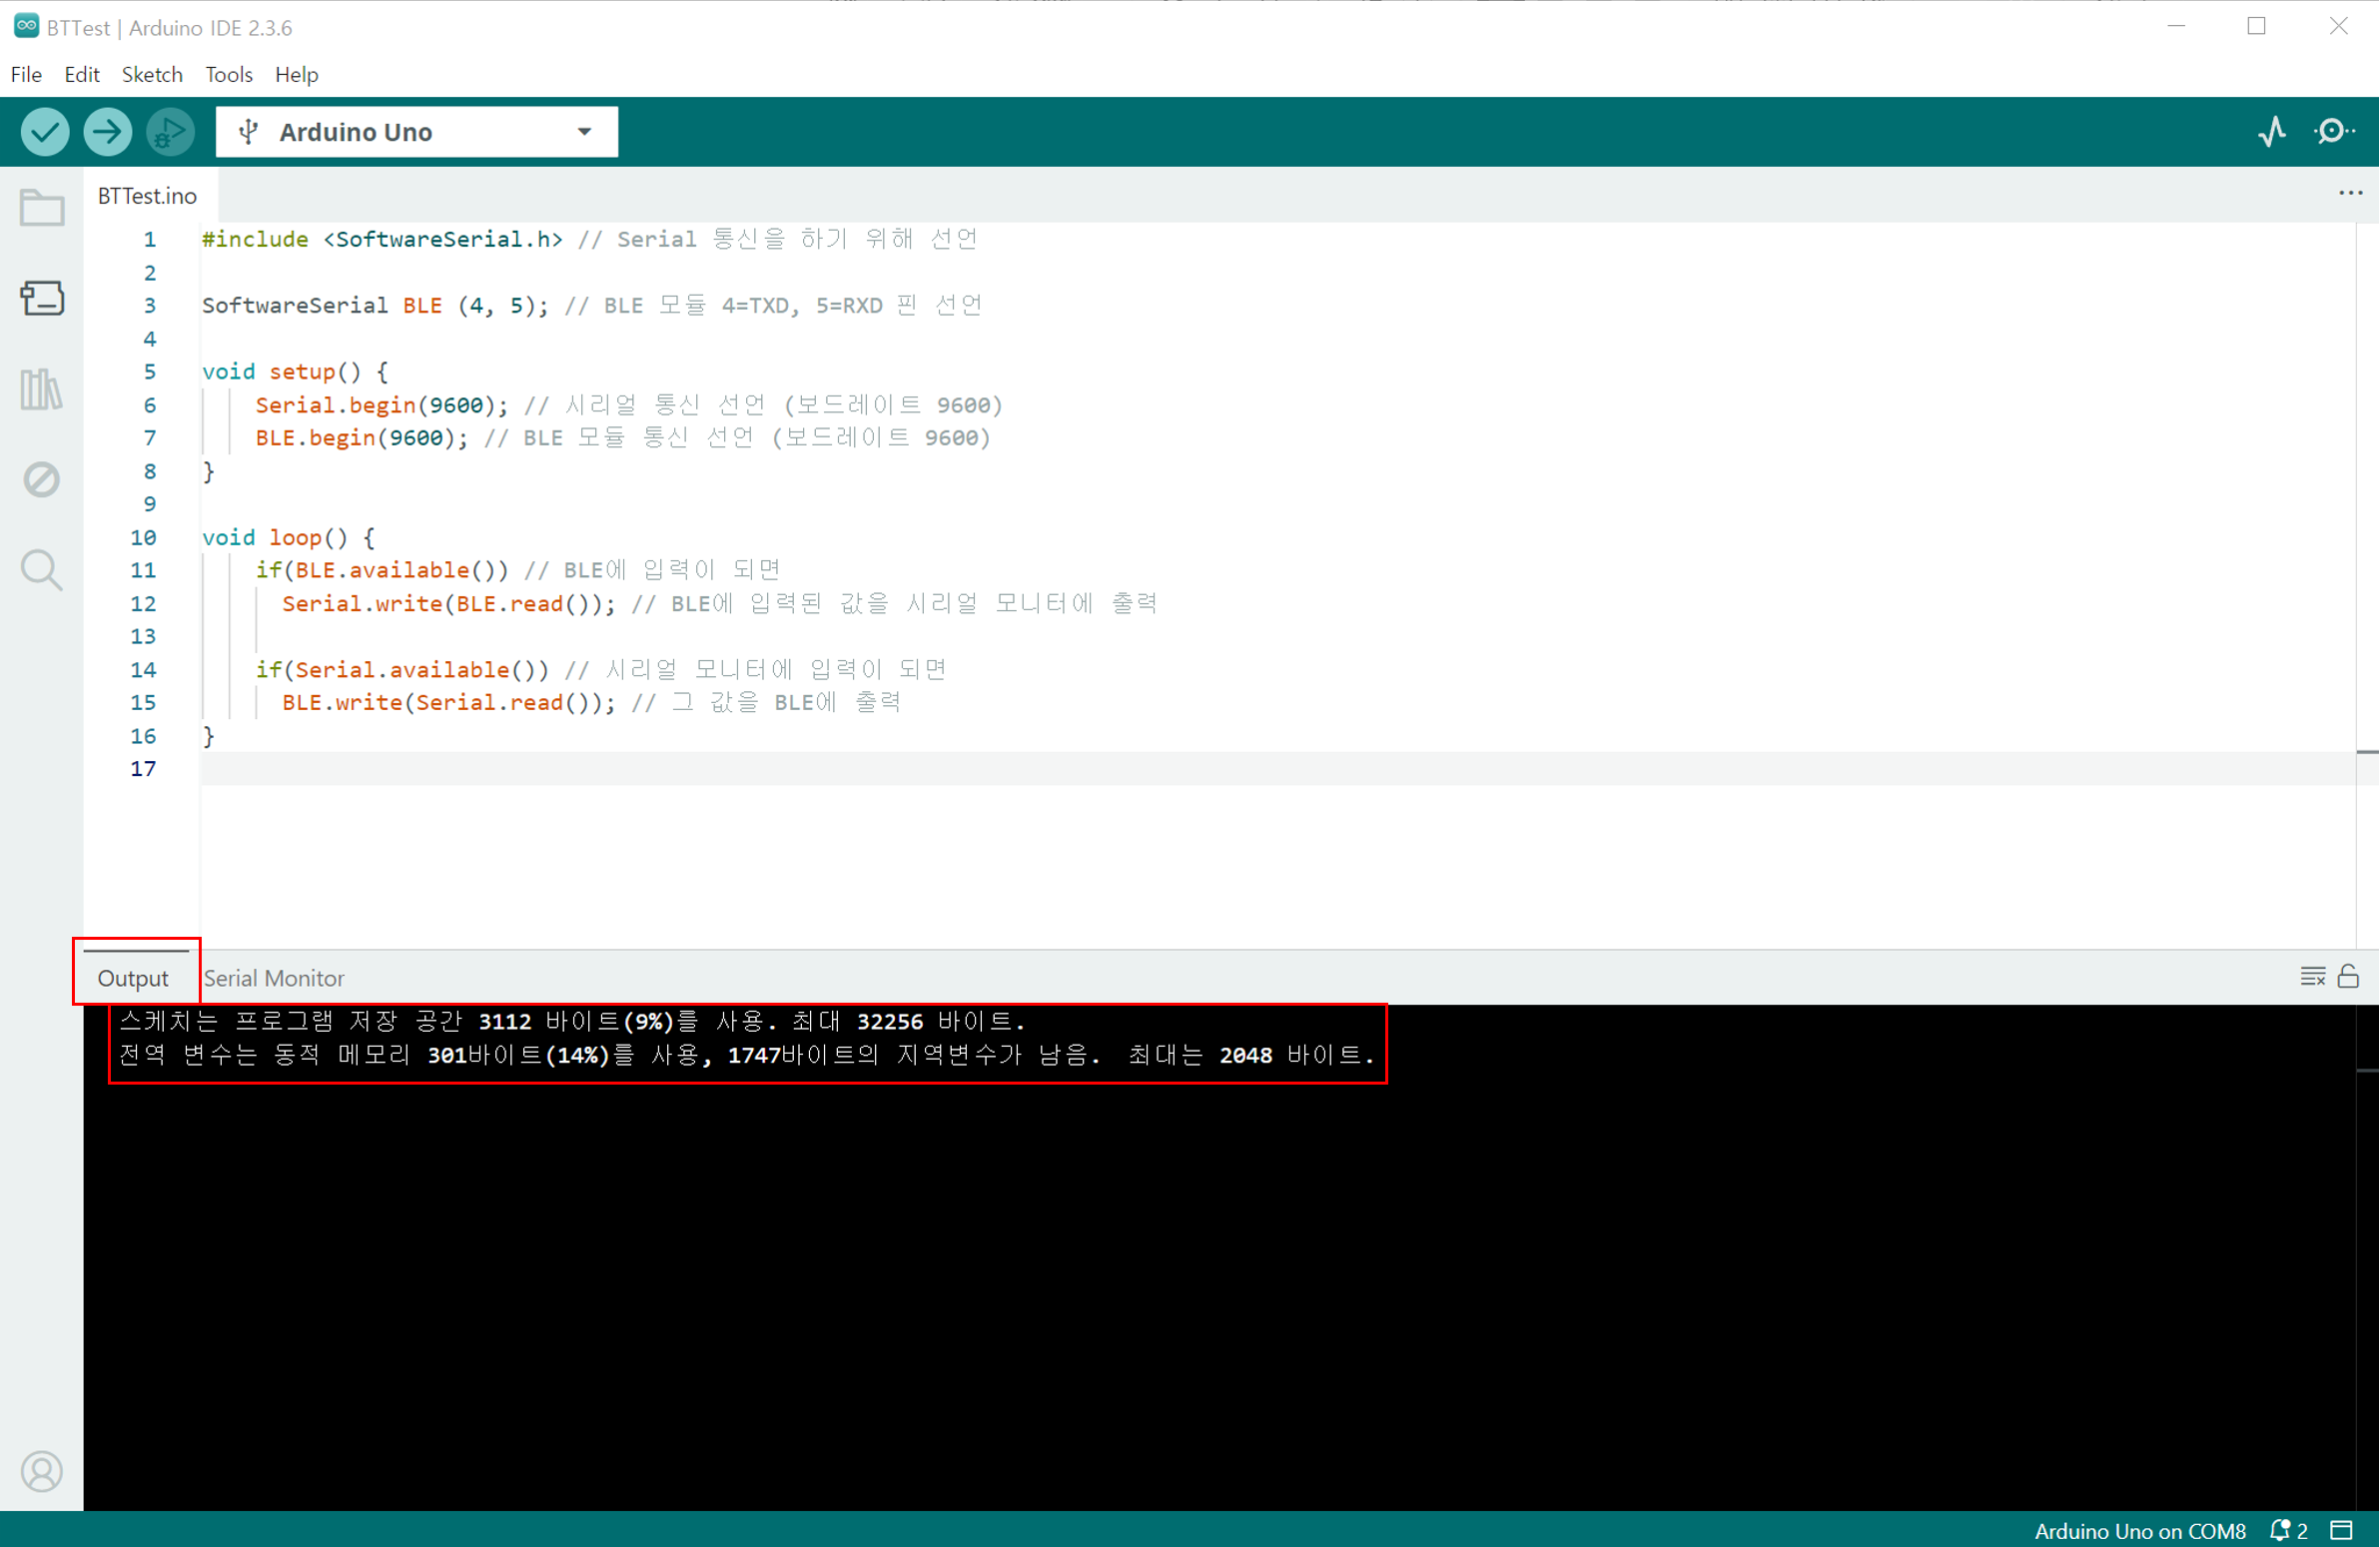Toggle the output scroll lock icon

click(x=2349, y=976)
